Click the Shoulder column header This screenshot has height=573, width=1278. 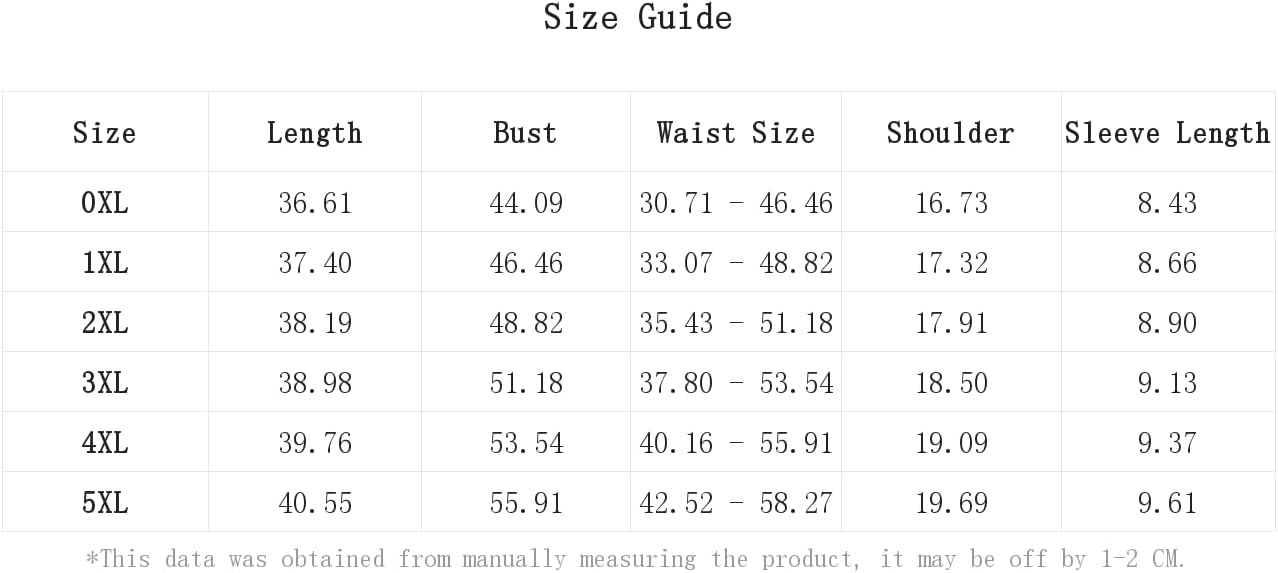[950, 133]
